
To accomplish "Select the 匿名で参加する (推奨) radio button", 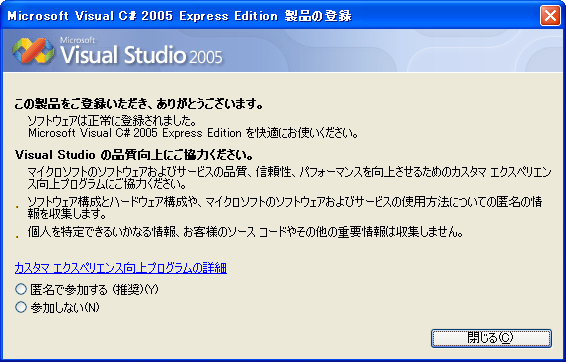I will point(21,289).
